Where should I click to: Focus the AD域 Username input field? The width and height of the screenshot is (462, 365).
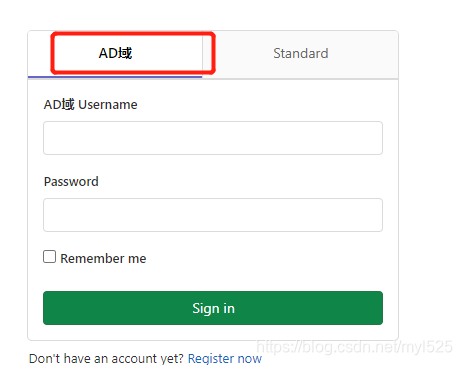tap(213, 138)
